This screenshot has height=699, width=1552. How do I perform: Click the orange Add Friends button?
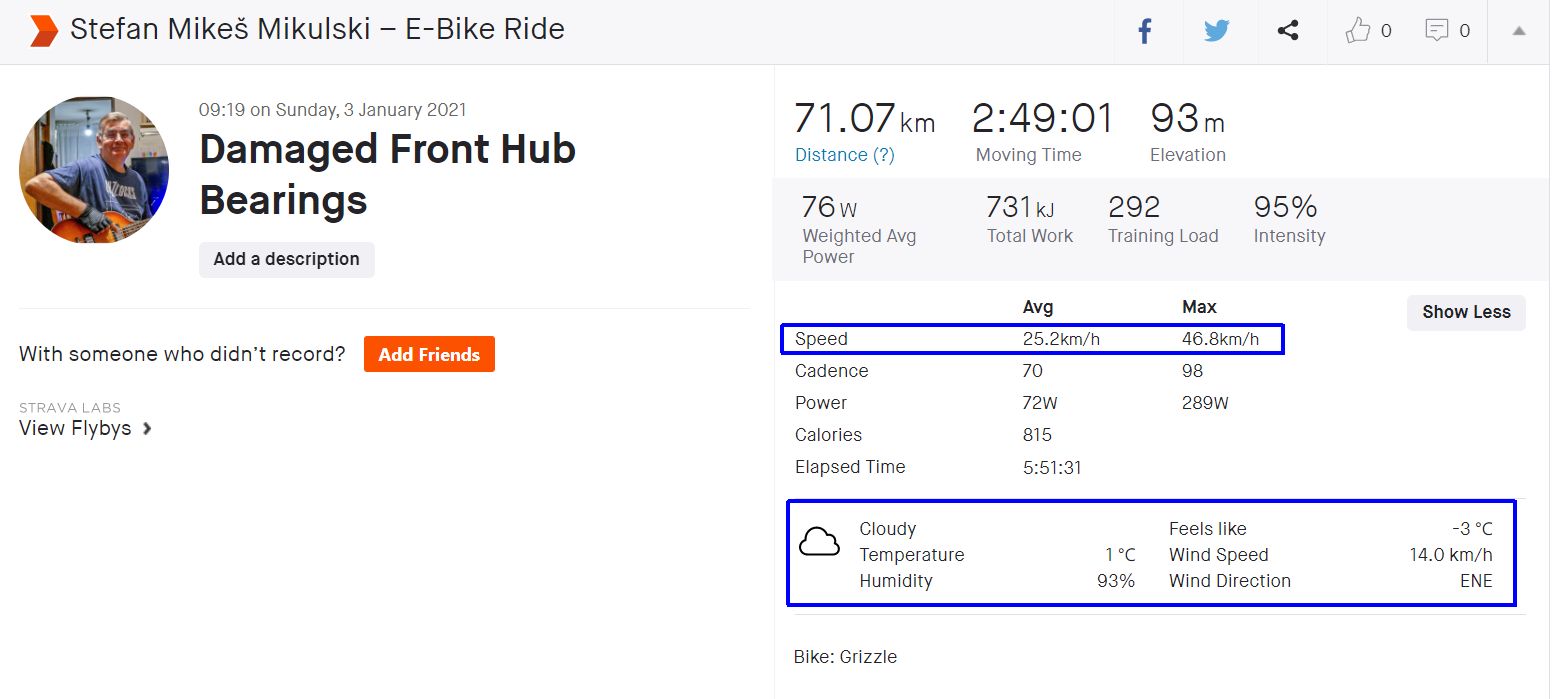[429, 354]
